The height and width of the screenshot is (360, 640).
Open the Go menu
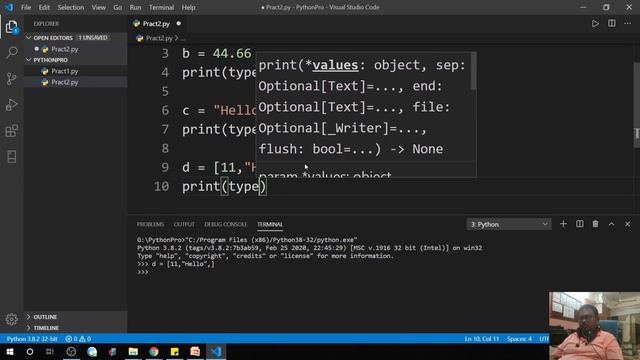coord(118,7)
